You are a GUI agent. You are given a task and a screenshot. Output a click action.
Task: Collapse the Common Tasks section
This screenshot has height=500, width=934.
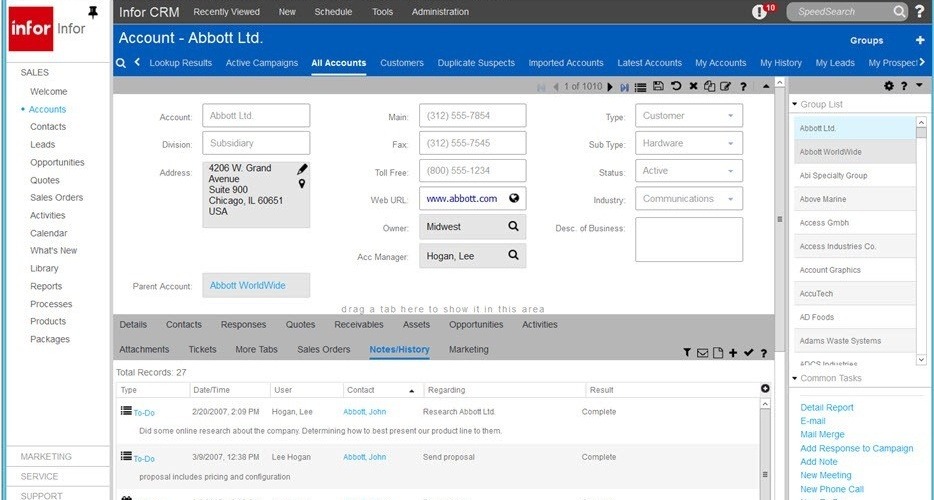coord(795,378)
